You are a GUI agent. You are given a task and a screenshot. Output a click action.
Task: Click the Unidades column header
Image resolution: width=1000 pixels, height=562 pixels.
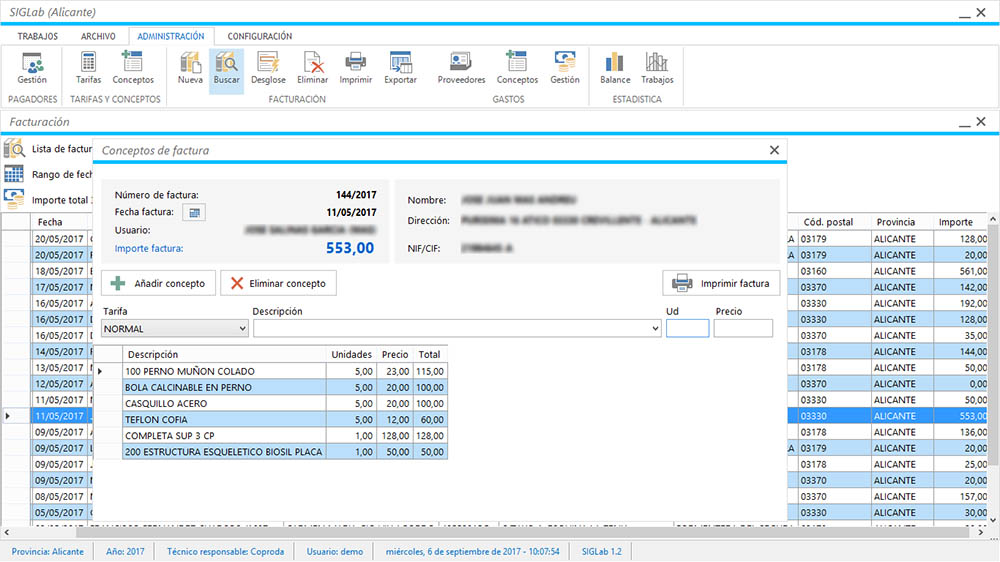coord(351,354)
